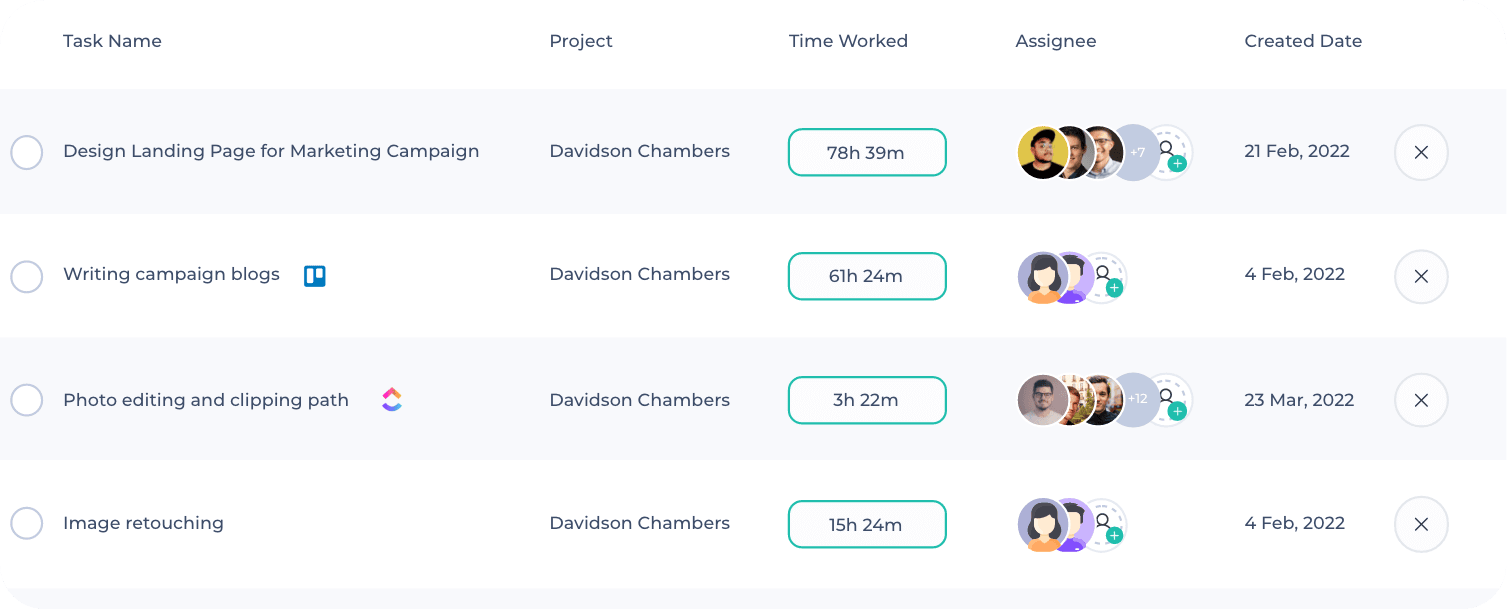Toggle the Photo editing task checkbox

click(27, 400)
